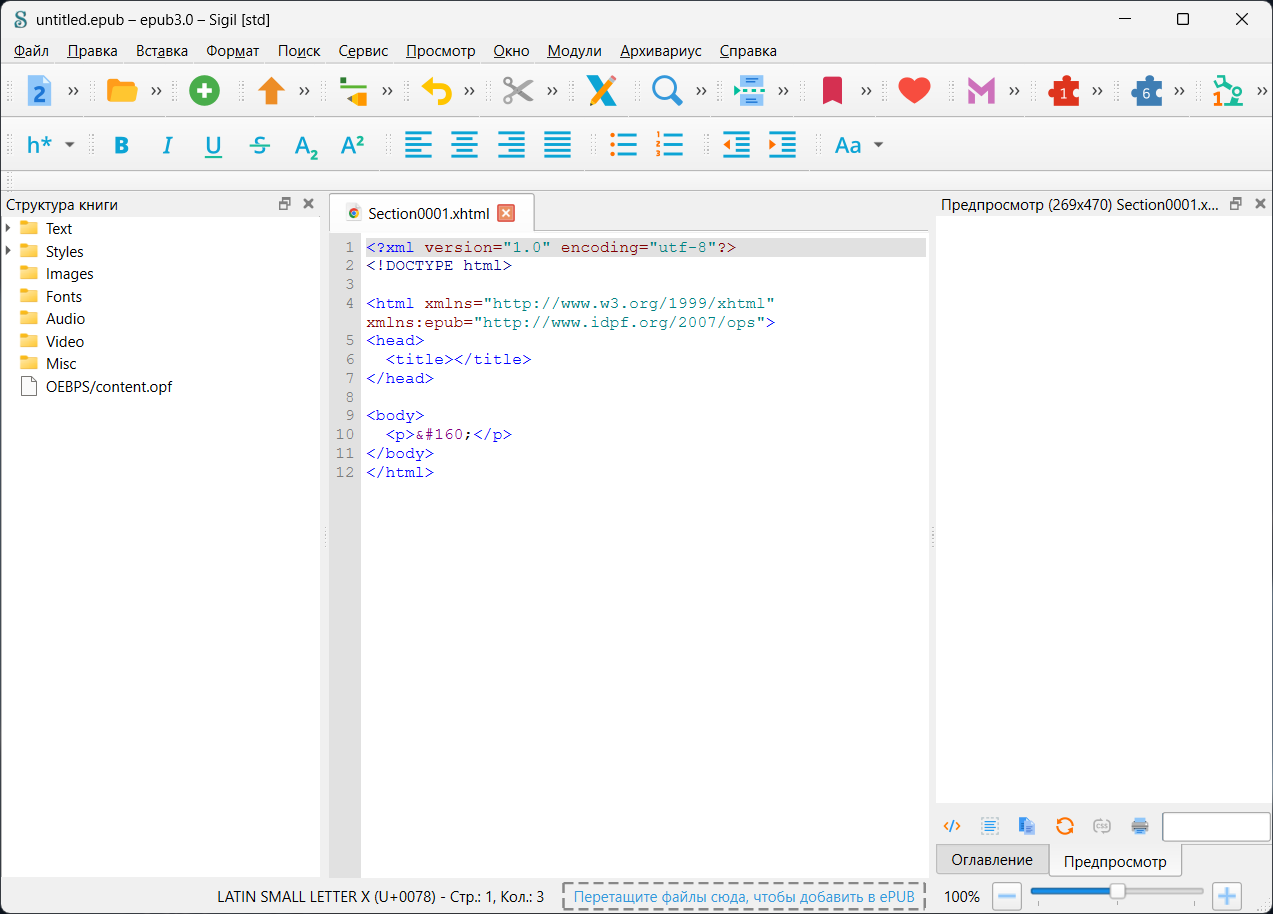Expand more tools after magnifier icon
1273x914 pixels.
pyautogui.click(x=701, y=91)
